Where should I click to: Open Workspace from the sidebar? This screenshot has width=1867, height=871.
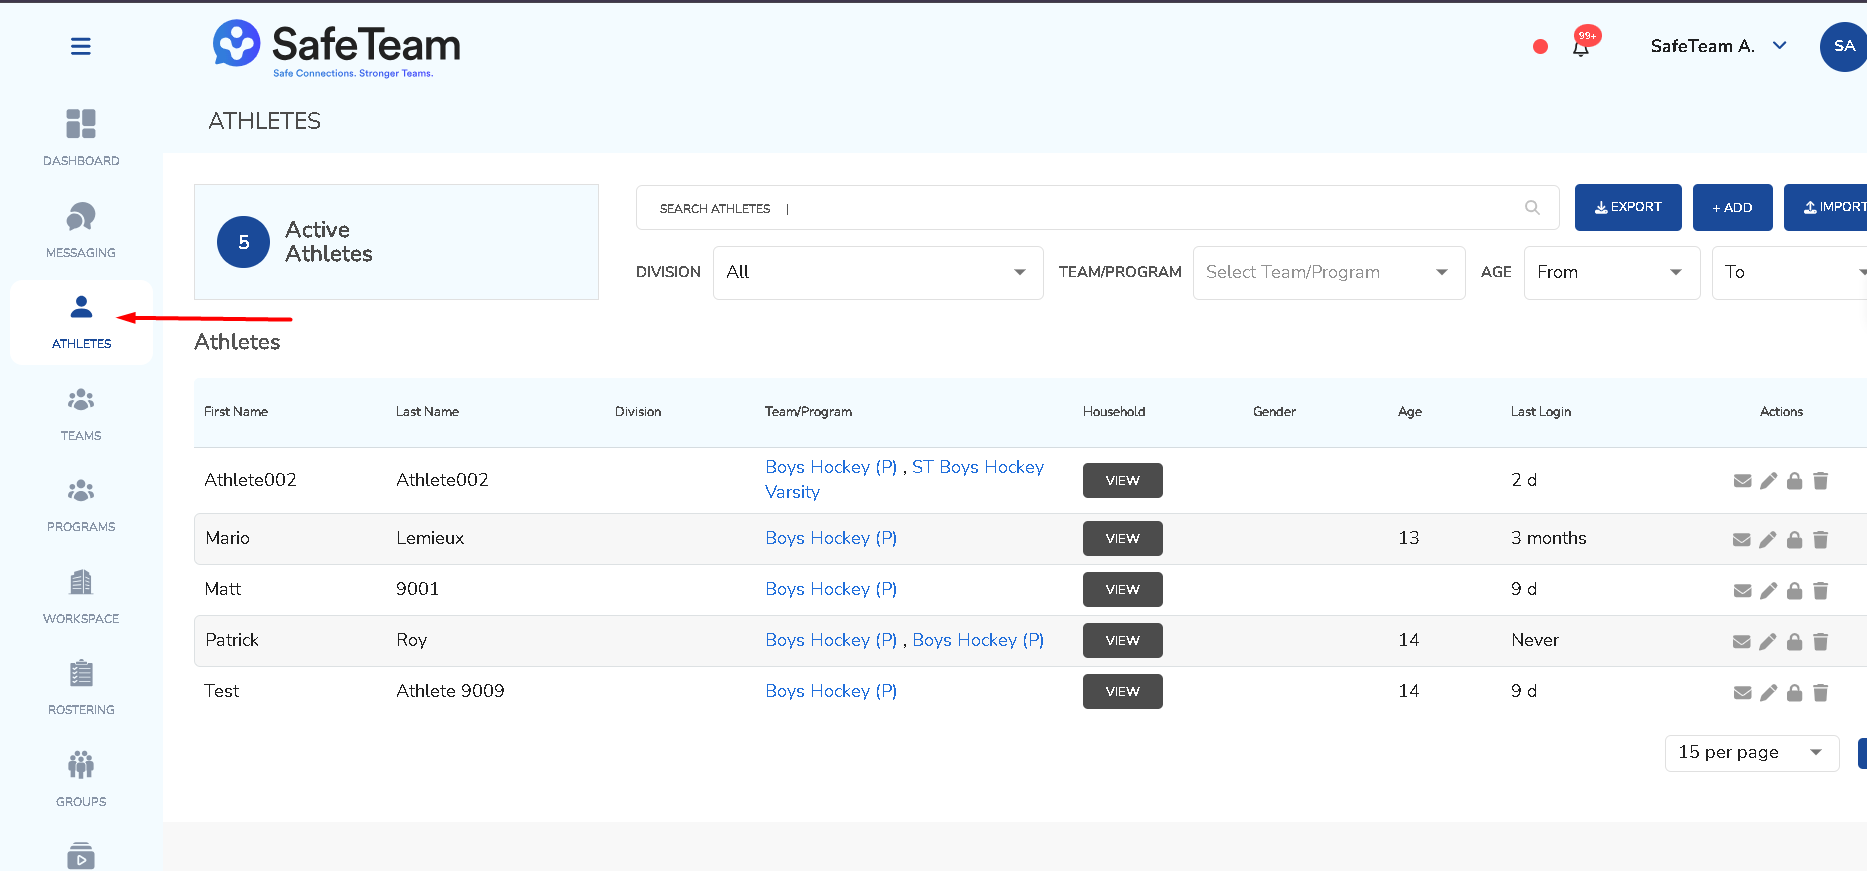click(81, 597)
